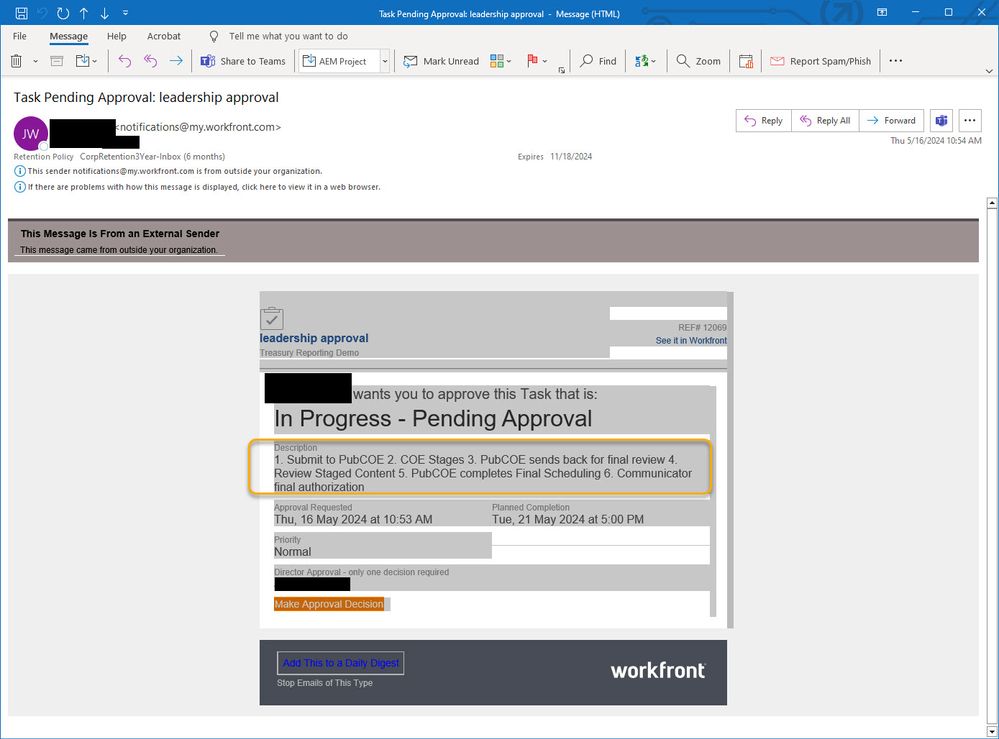Screen dimensions: 999x739
Task: Click the Zoom magnifier button
Action: 698,61
